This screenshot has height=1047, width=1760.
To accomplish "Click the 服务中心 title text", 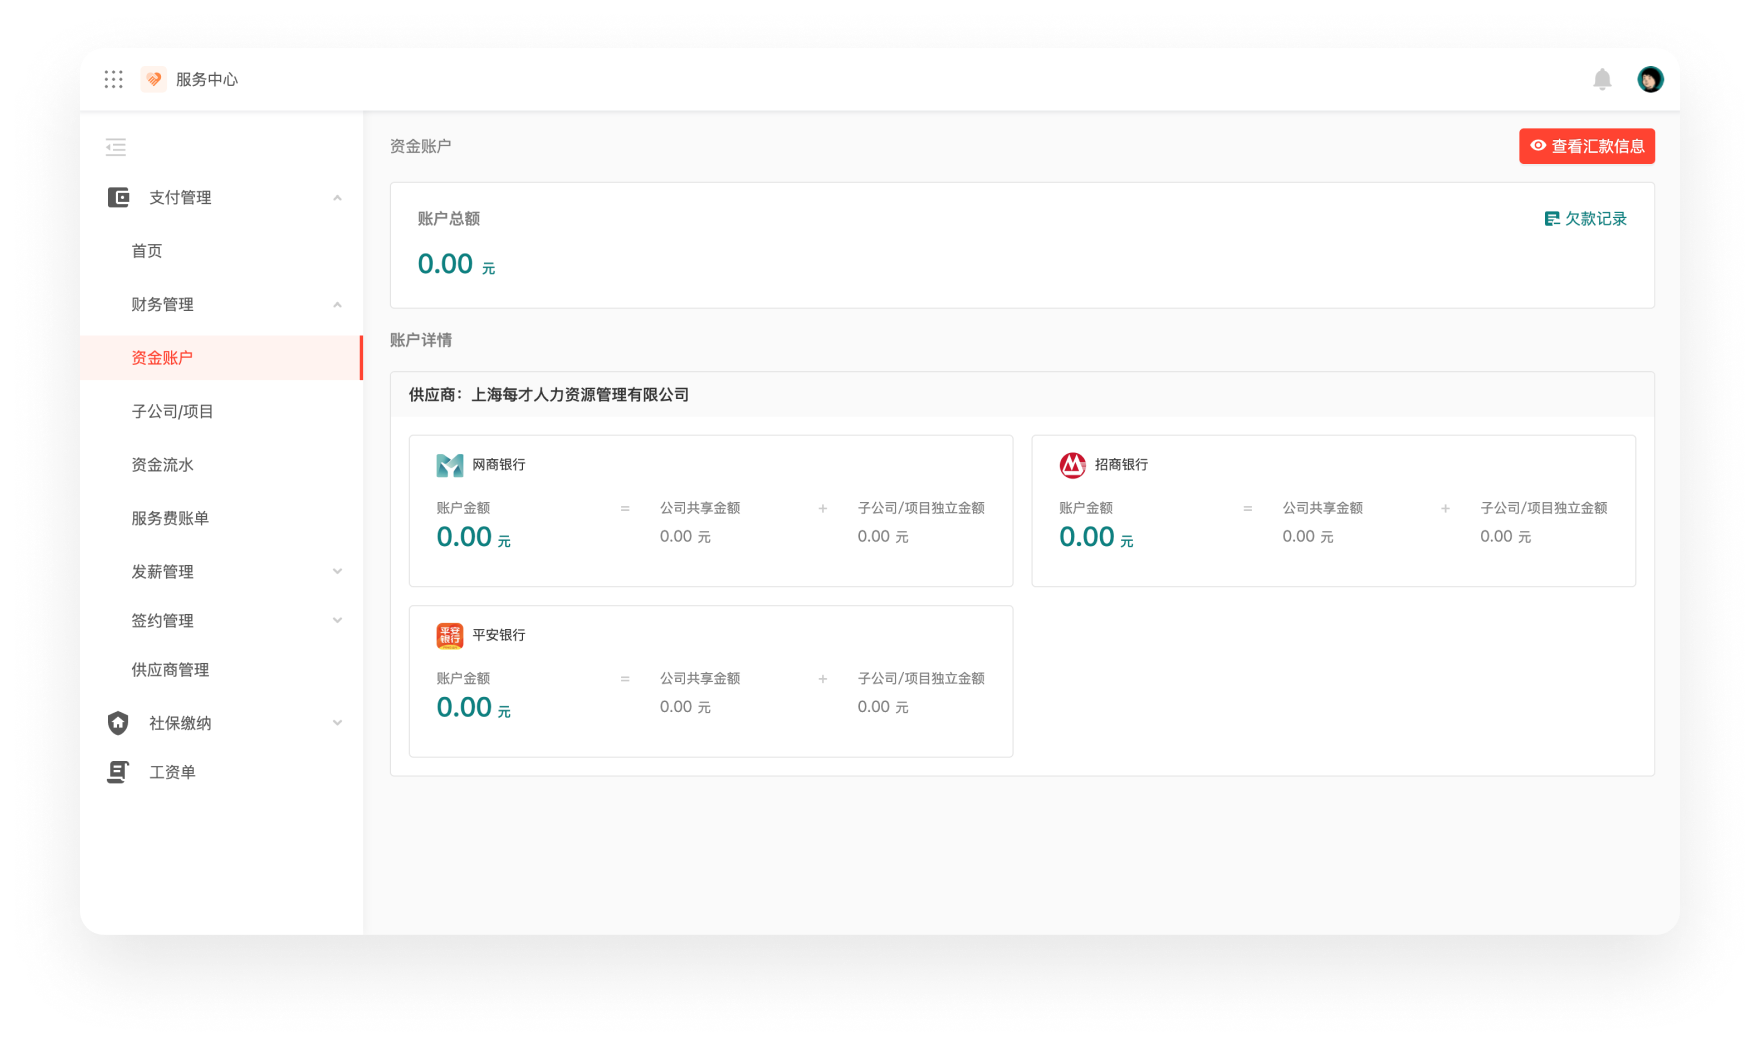I will click(207, 79).
